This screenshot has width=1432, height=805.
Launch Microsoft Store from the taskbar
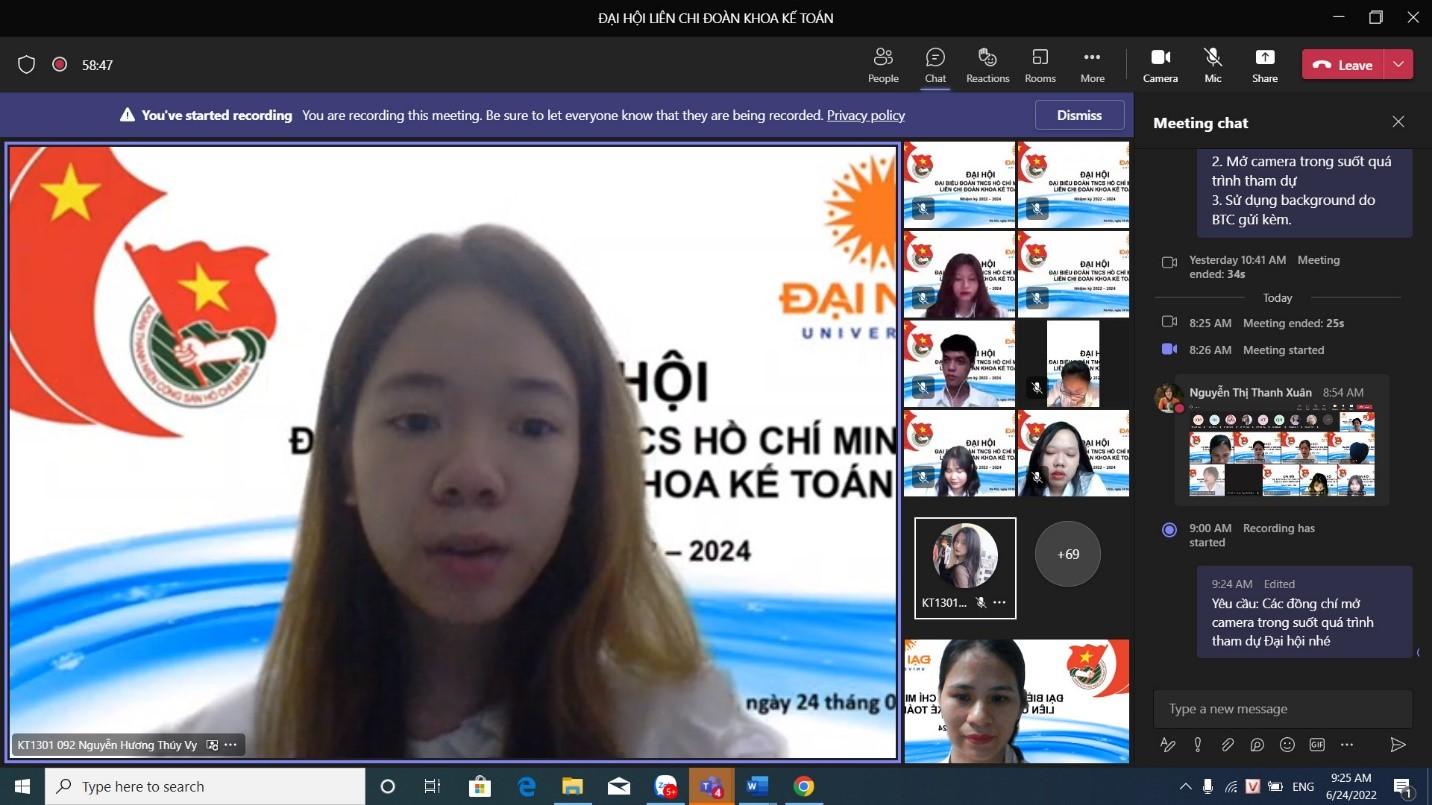(480, 786)
